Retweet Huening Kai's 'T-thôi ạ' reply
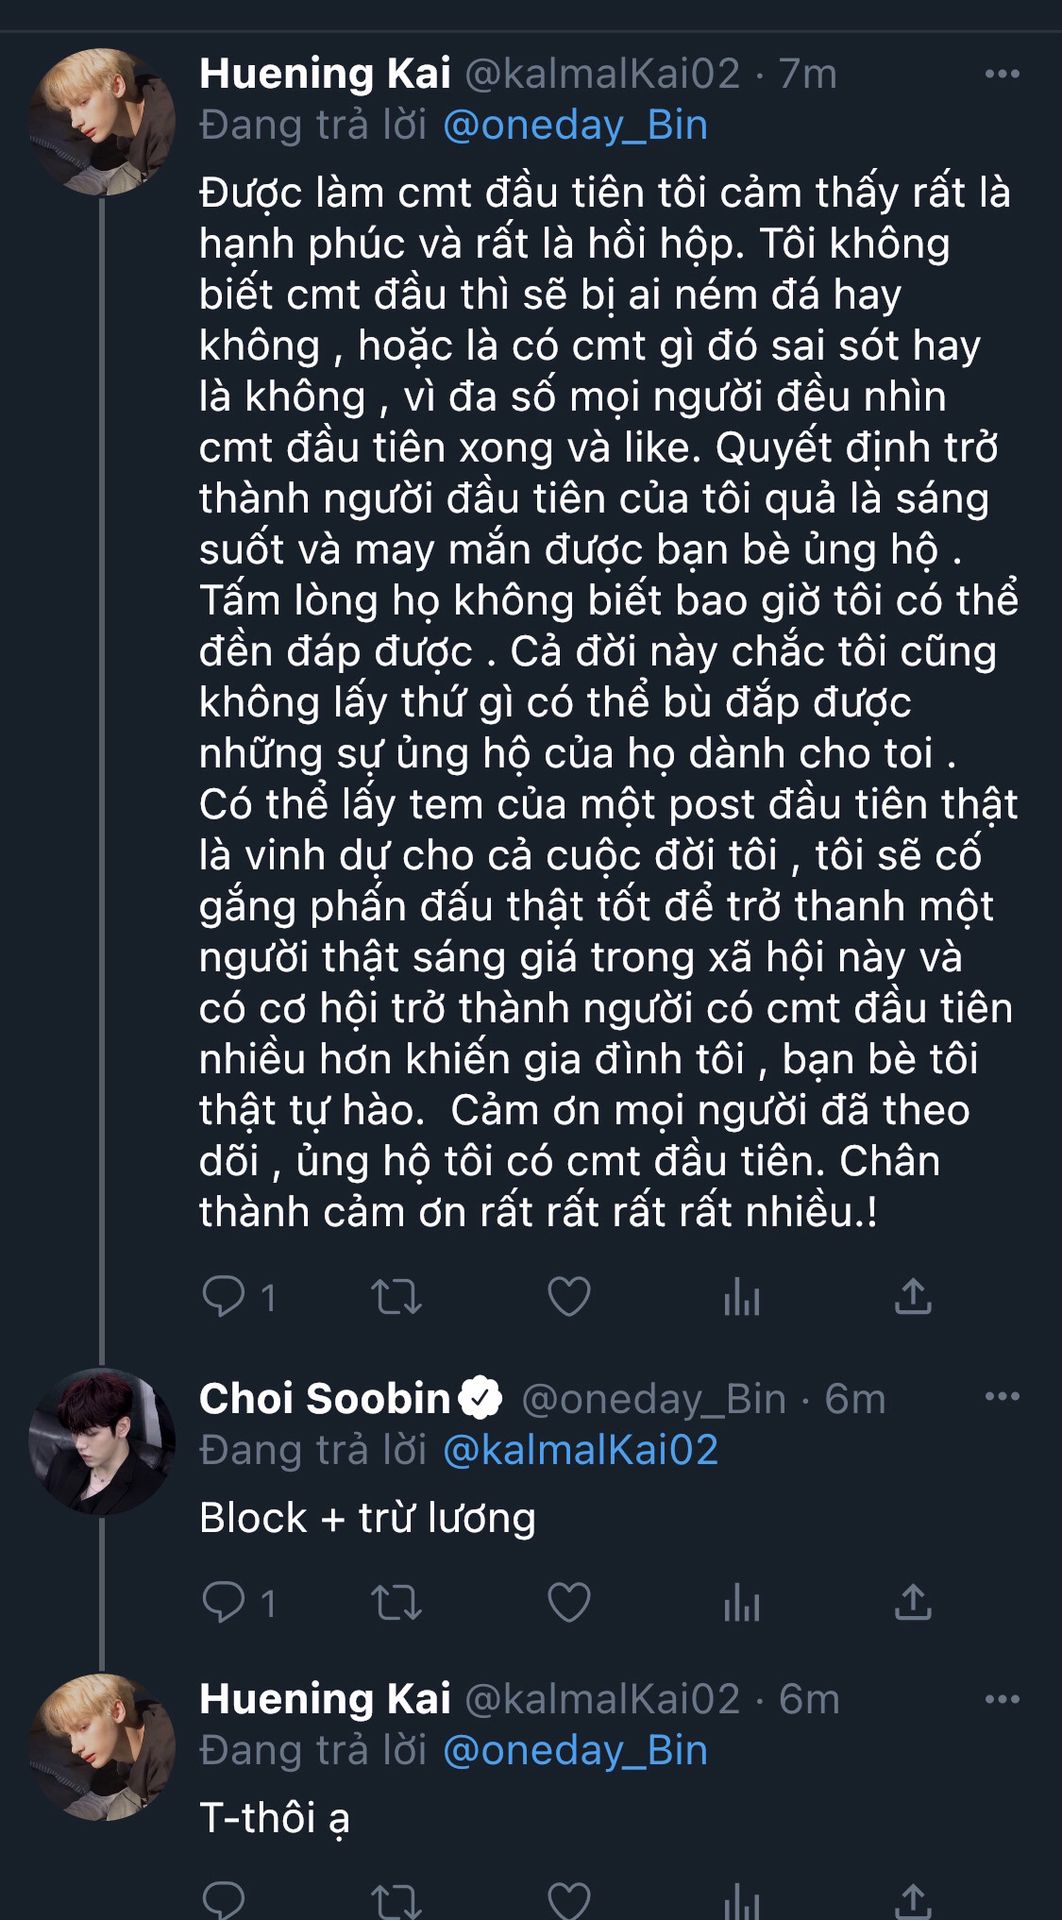The image size is (1062, 1920). point(396,1902)
